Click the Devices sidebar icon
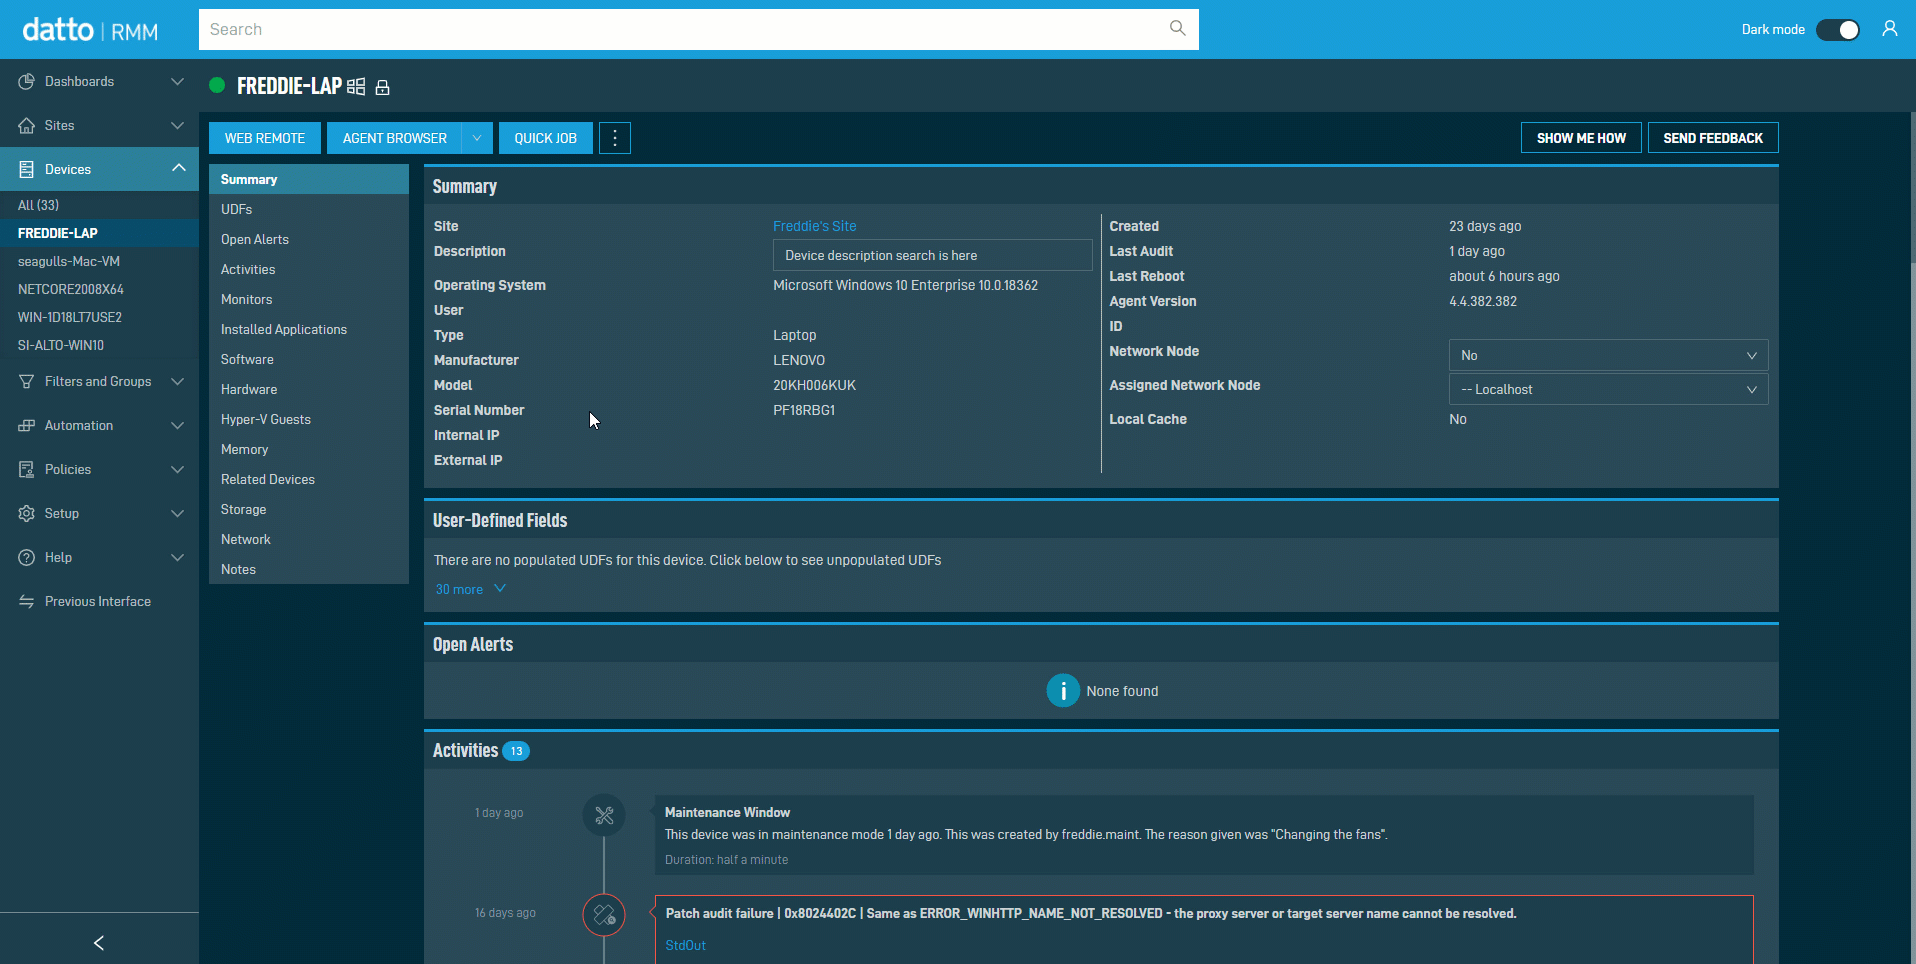Viewport: 1916px width, 964px height. [x=26, y=169]
